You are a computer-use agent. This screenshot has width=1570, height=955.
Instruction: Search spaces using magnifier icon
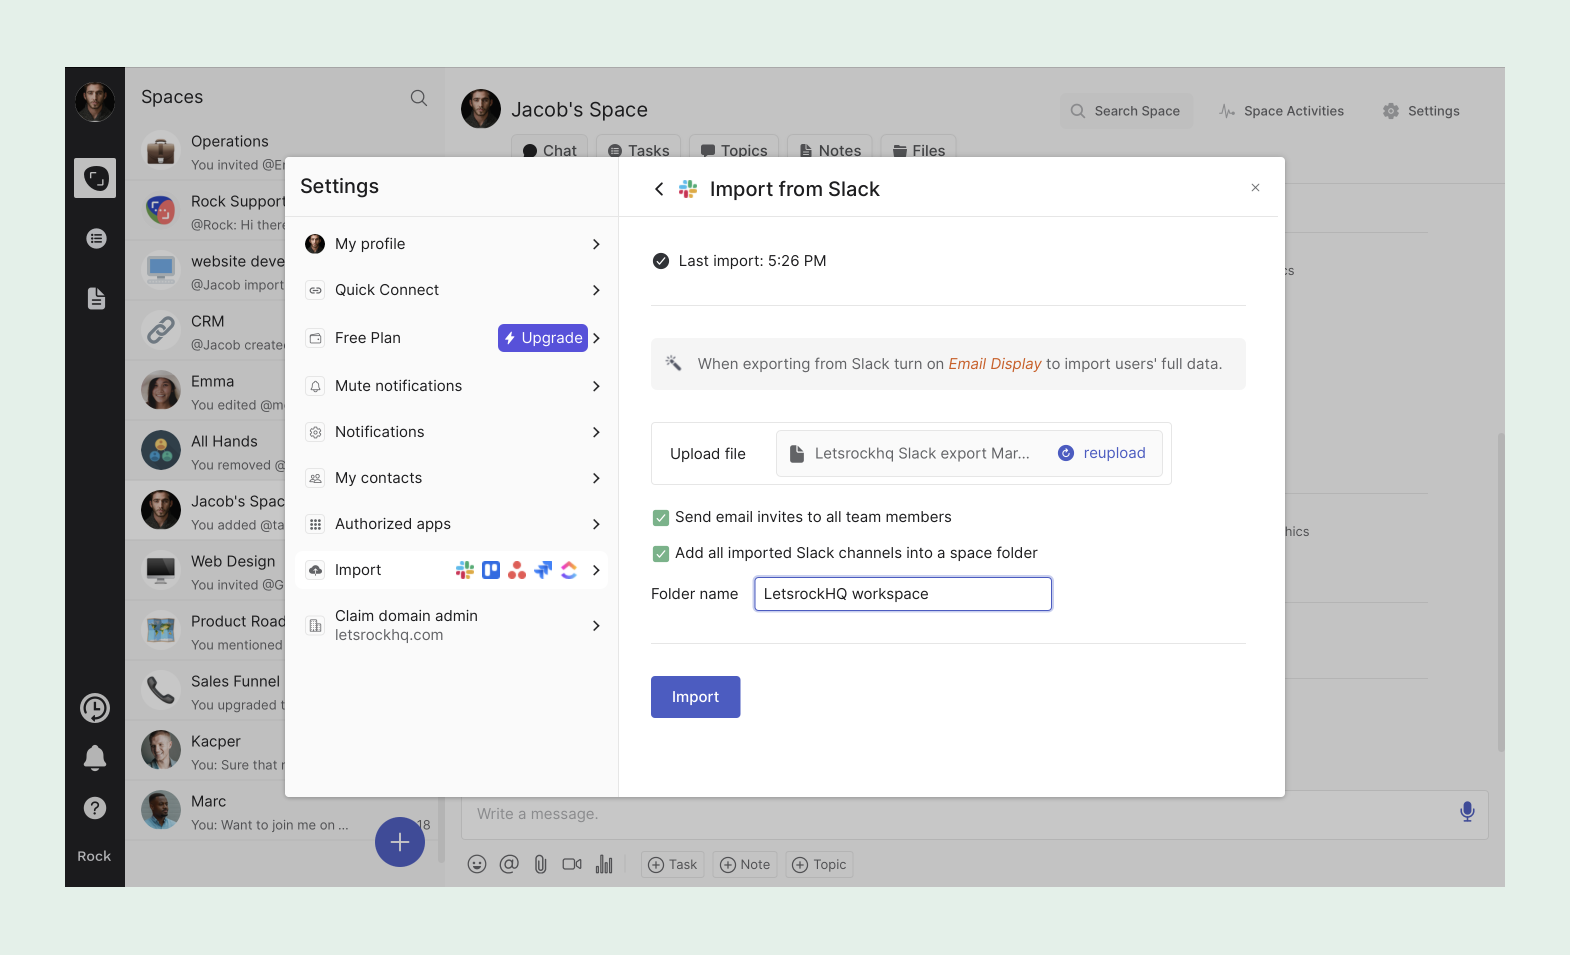tap(419, 98)
